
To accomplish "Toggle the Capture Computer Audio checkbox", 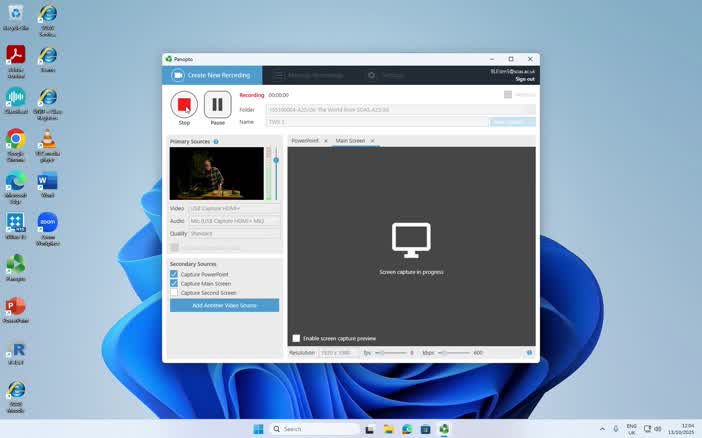I will coord(174,247).
